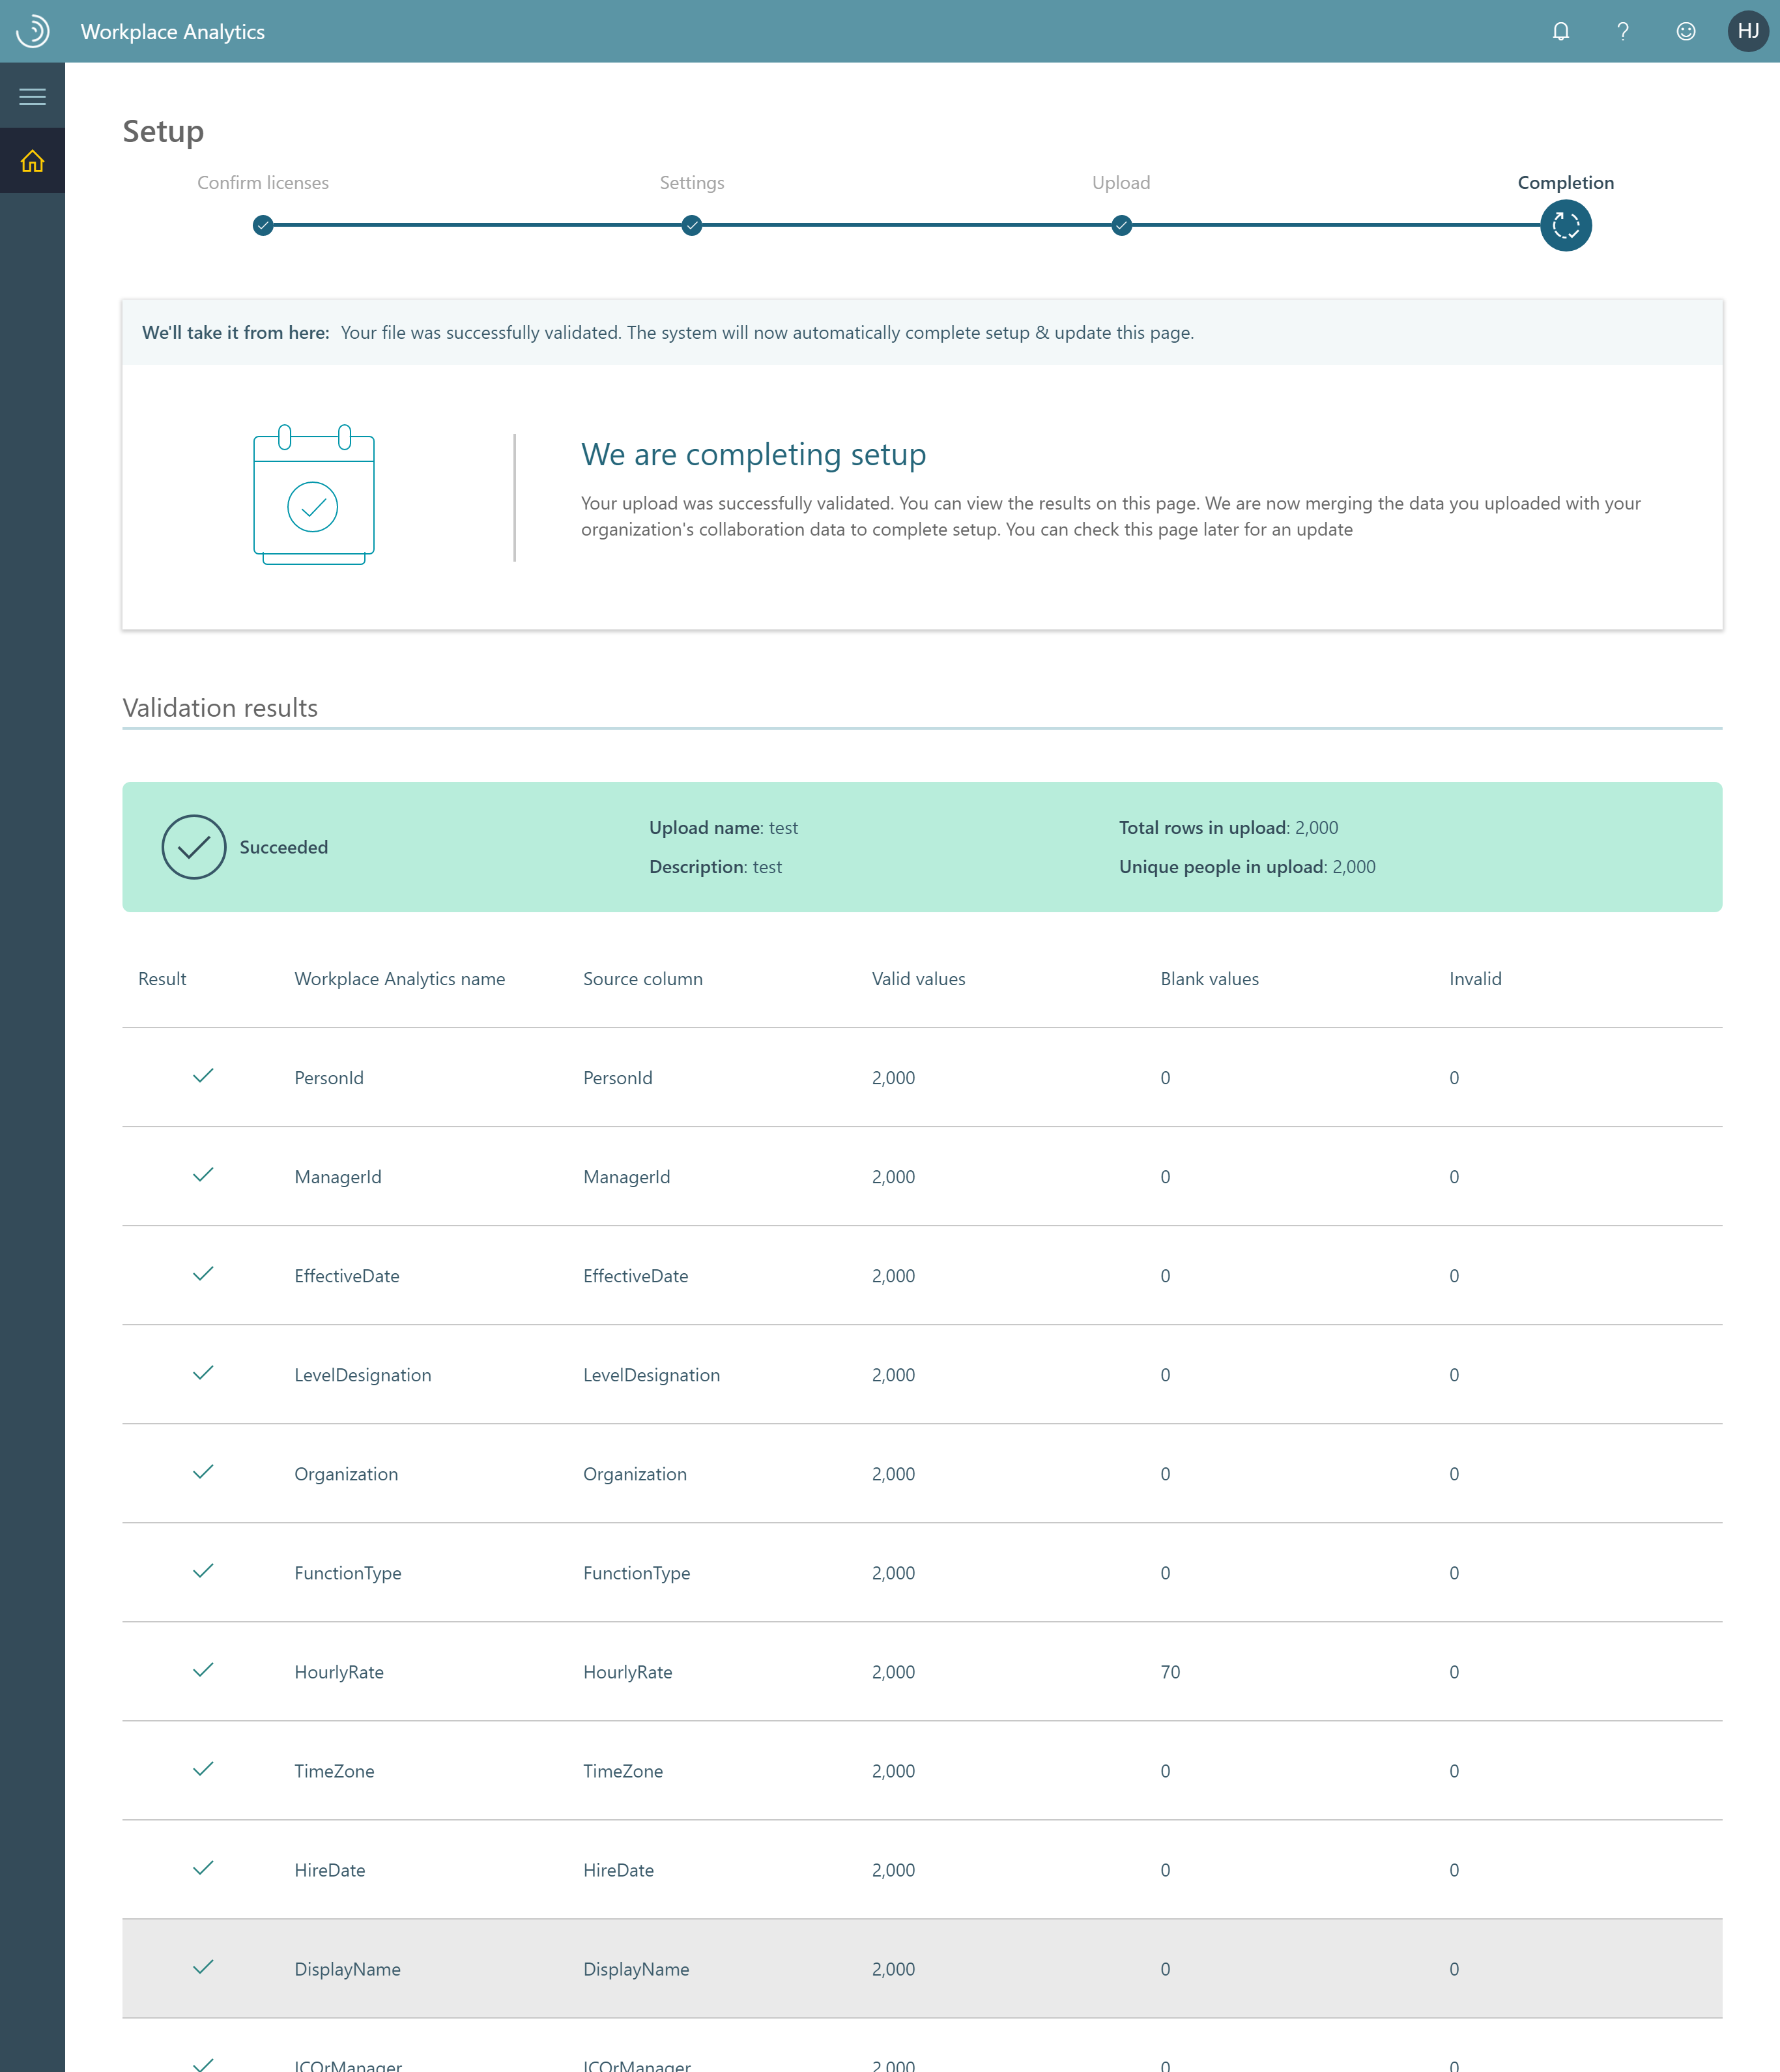Select the HourlyRate row
The height and width of the screenshot is (2072, 1780).
pos(921,1671)
